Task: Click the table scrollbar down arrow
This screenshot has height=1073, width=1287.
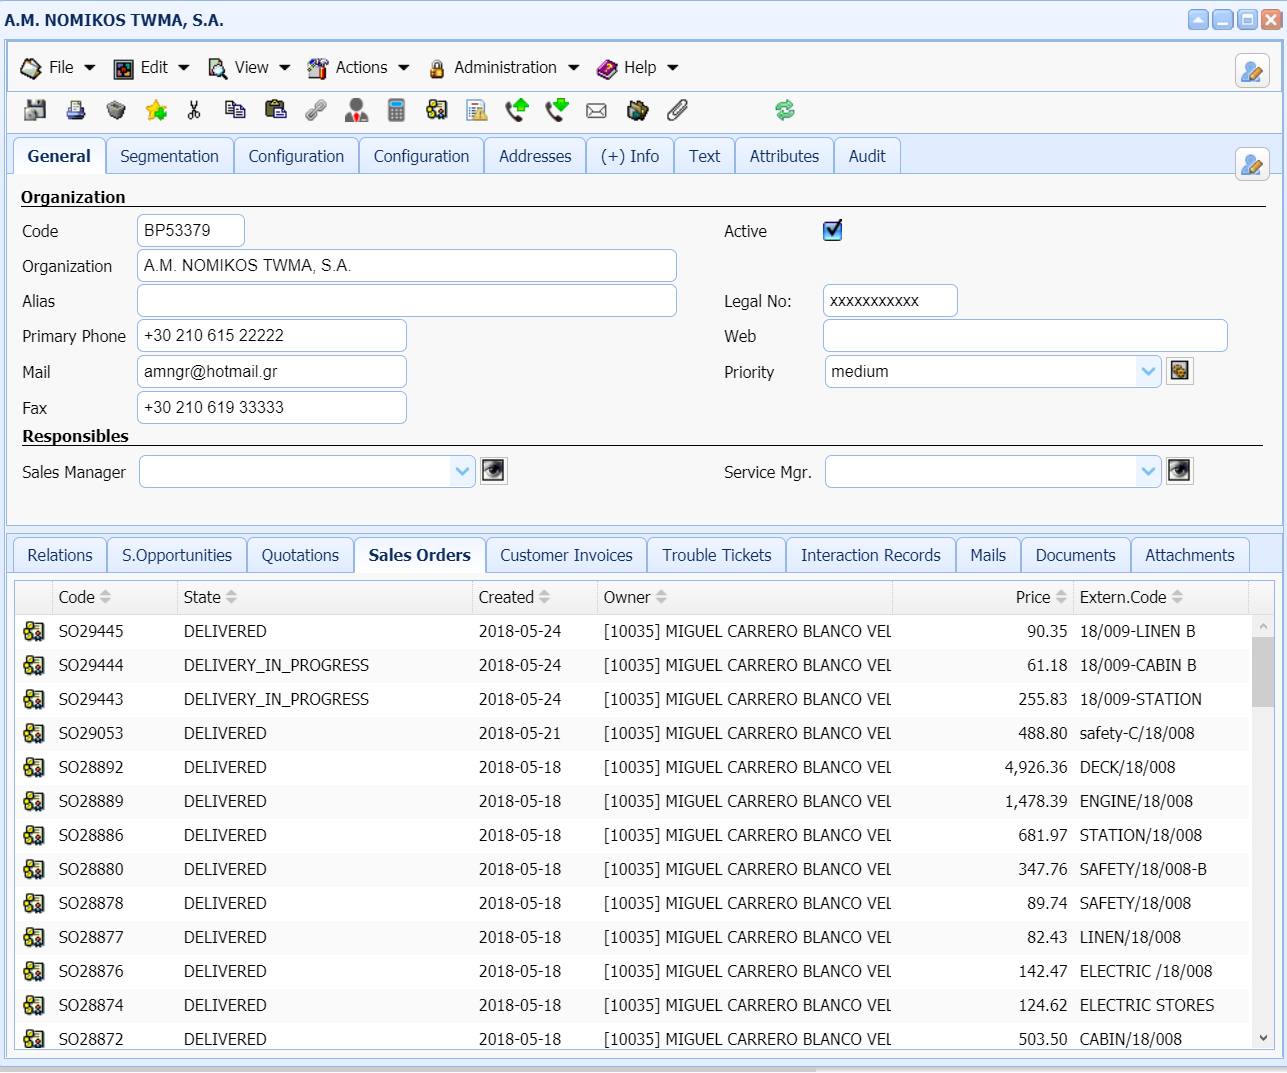Action: click(1263, 1038)
